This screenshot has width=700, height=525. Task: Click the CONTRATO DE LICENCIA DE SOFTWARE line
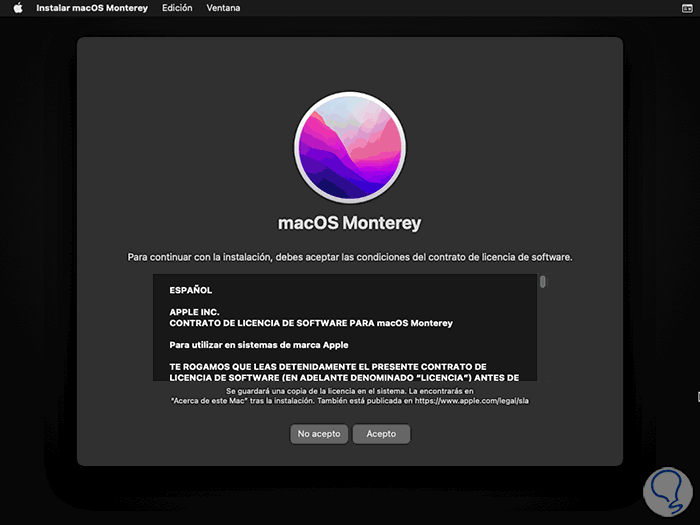[x=311, y=323]
